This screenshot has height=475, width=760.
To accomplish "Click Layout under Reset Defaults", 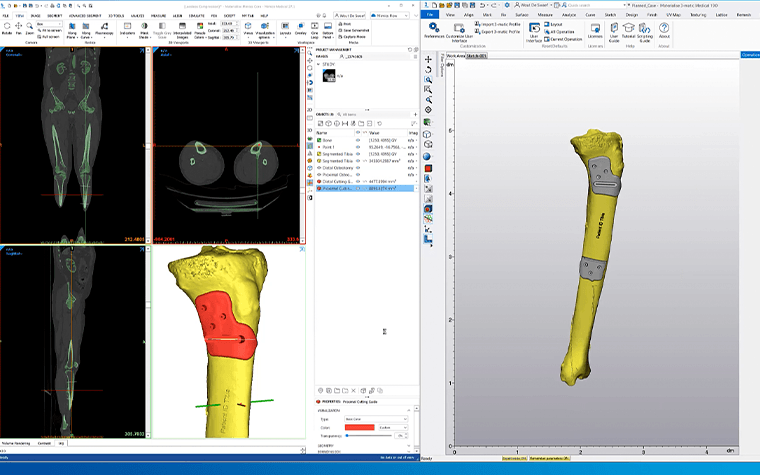I will tap(553, 24).
